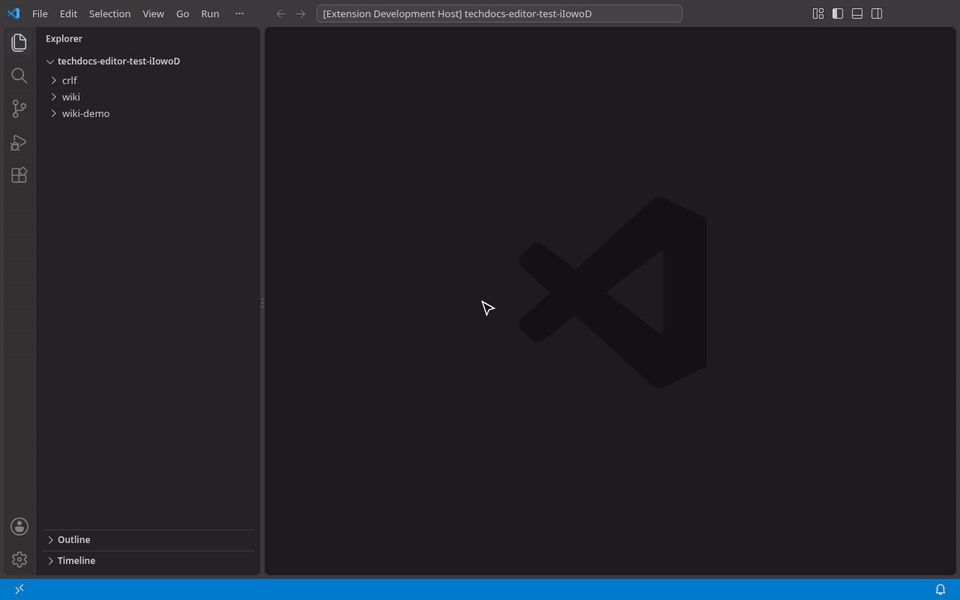Open the Selection menu
Viewport: 960px width, 600px height.
click(110, 13)
